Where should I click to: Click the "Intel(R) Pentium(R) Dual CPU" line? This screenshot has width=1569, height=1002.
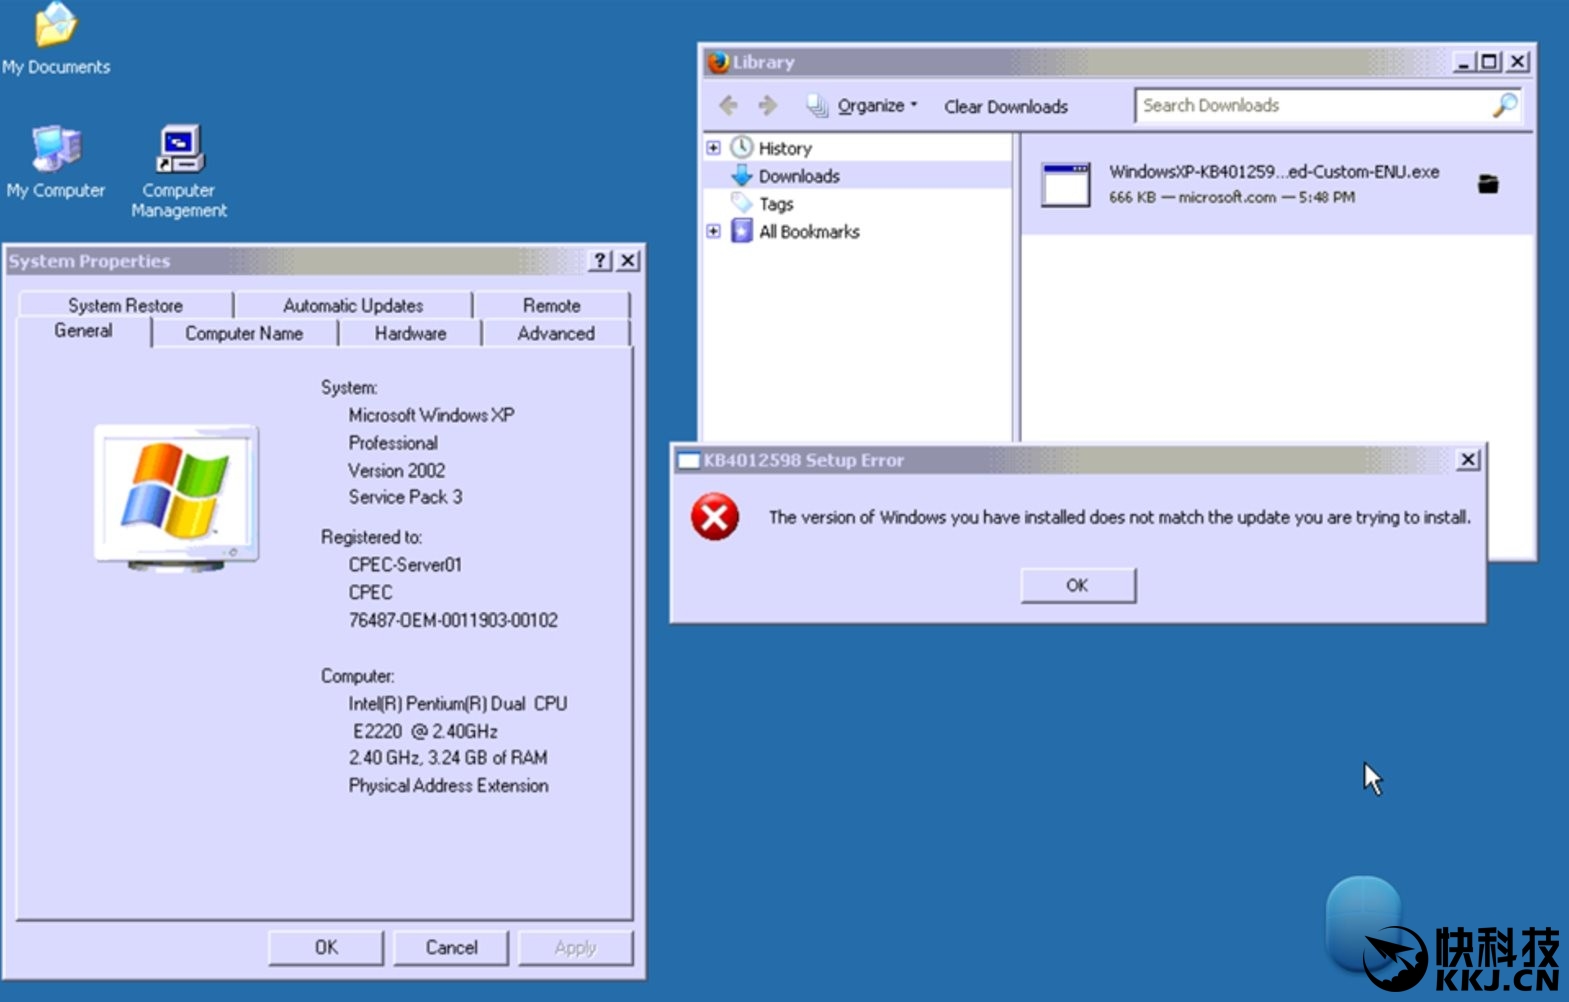pos(458,703)
